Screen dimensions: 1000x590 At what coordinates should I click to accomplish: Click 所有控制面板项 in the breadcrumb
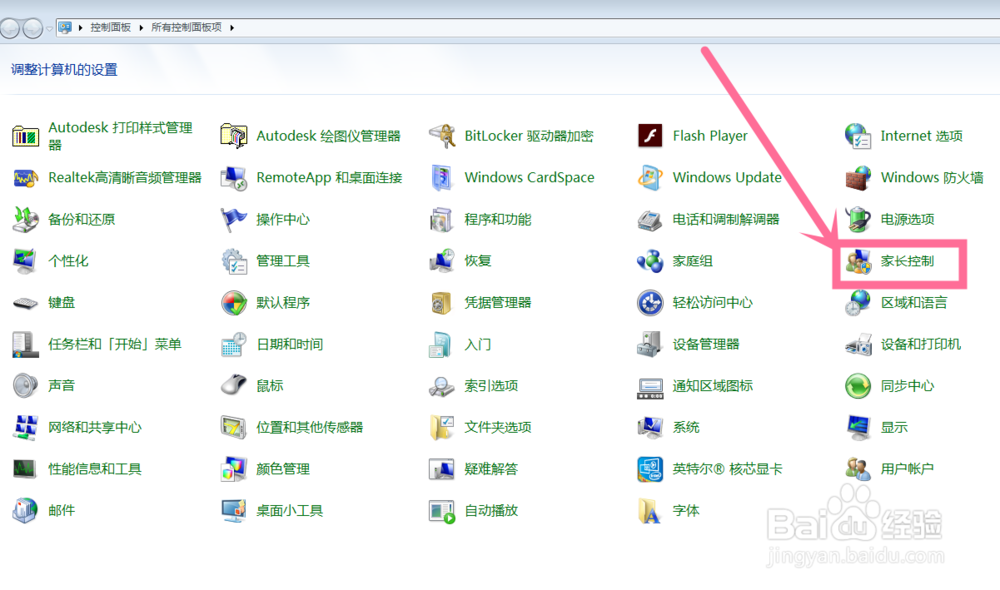[186, 27]
